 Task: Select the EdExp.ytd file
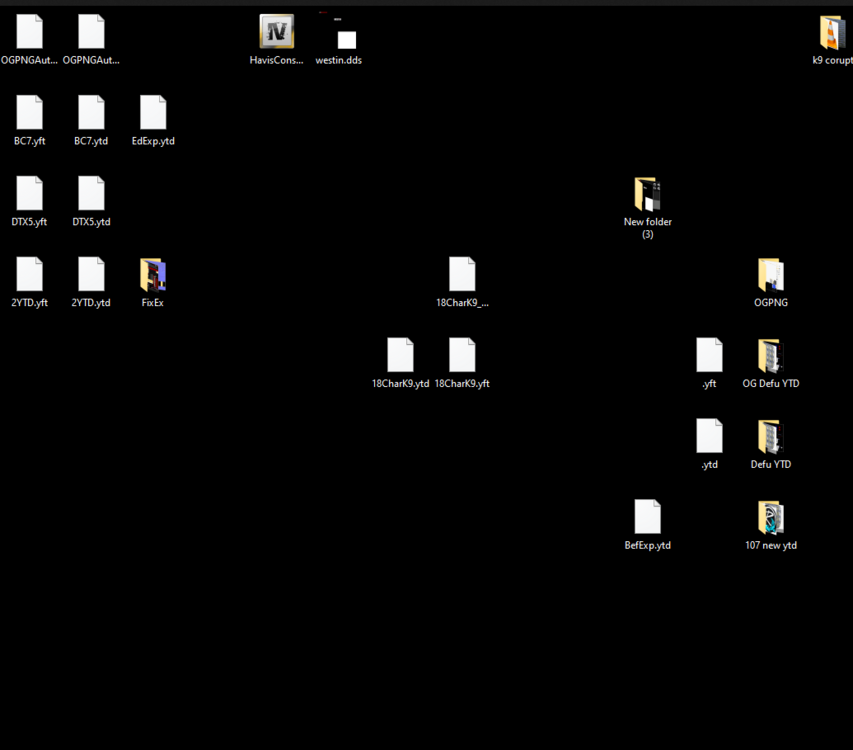pos(152,110)
